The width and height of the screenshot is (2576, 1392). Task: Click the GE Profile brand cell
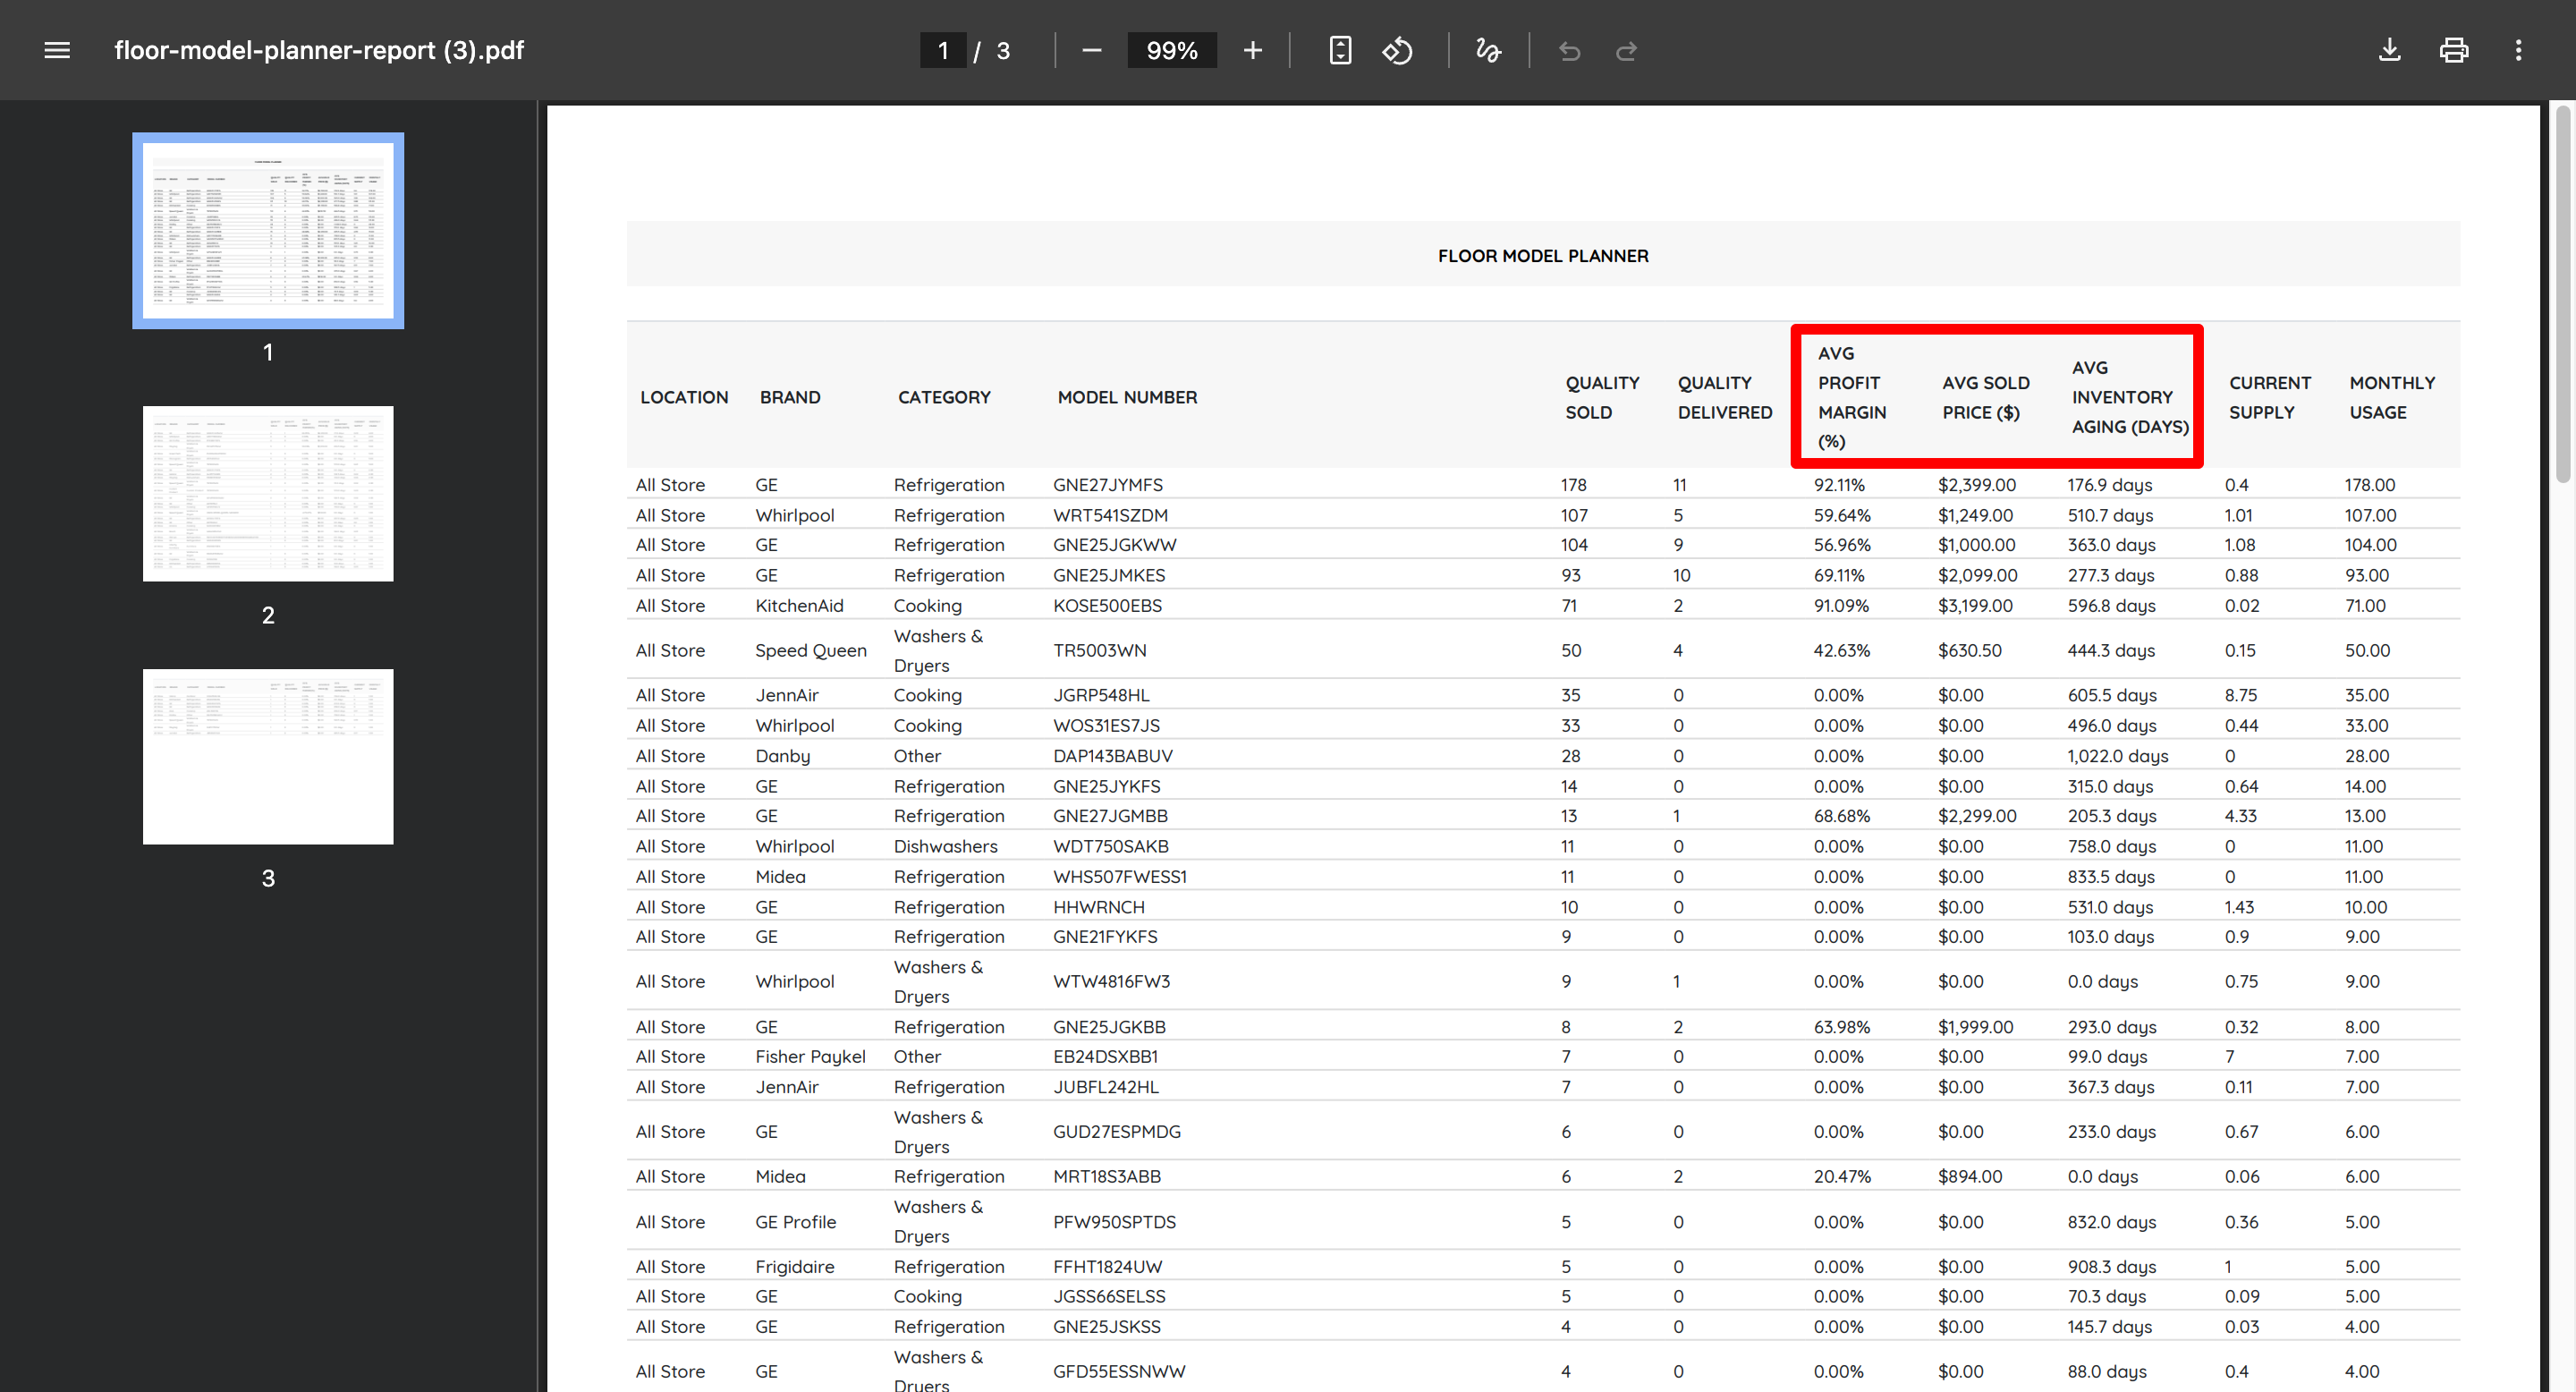(x=795, y=1222)
